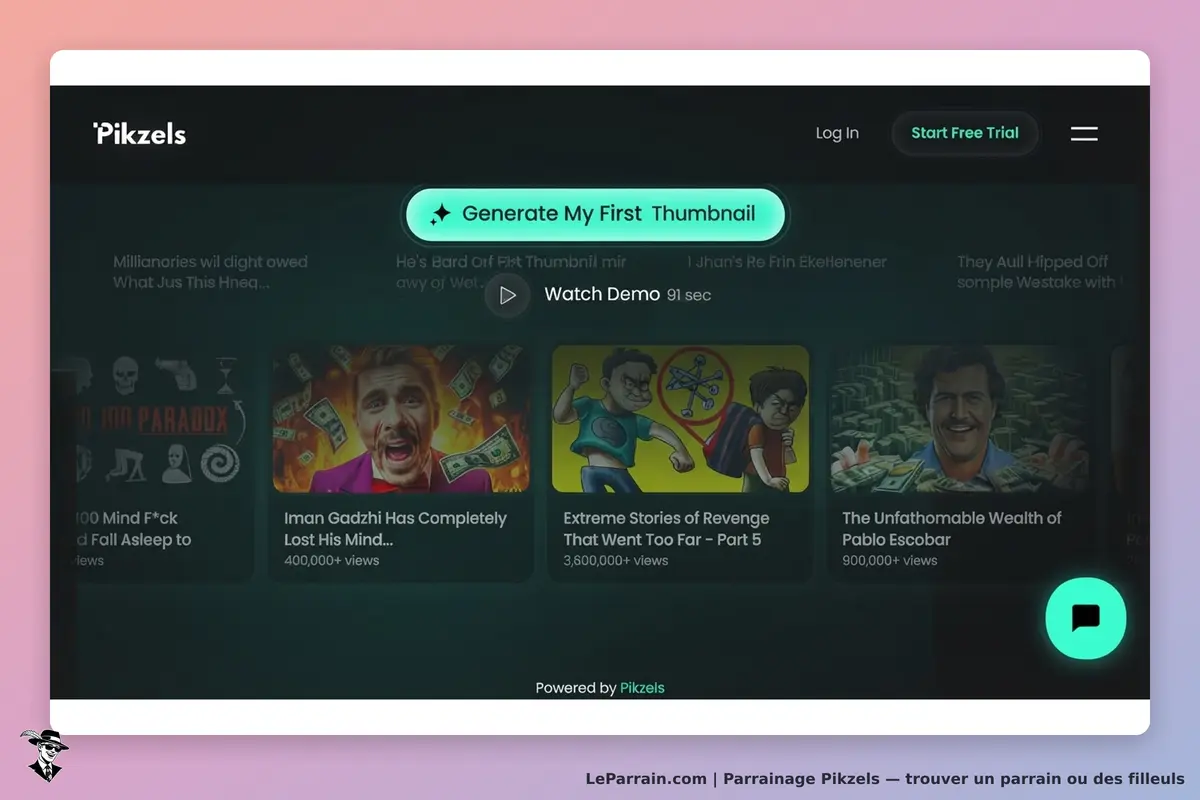Viewport: 1200px width, 800px height.
Task: Click the Pikzels logo
Action: click(x=140, y=133)
